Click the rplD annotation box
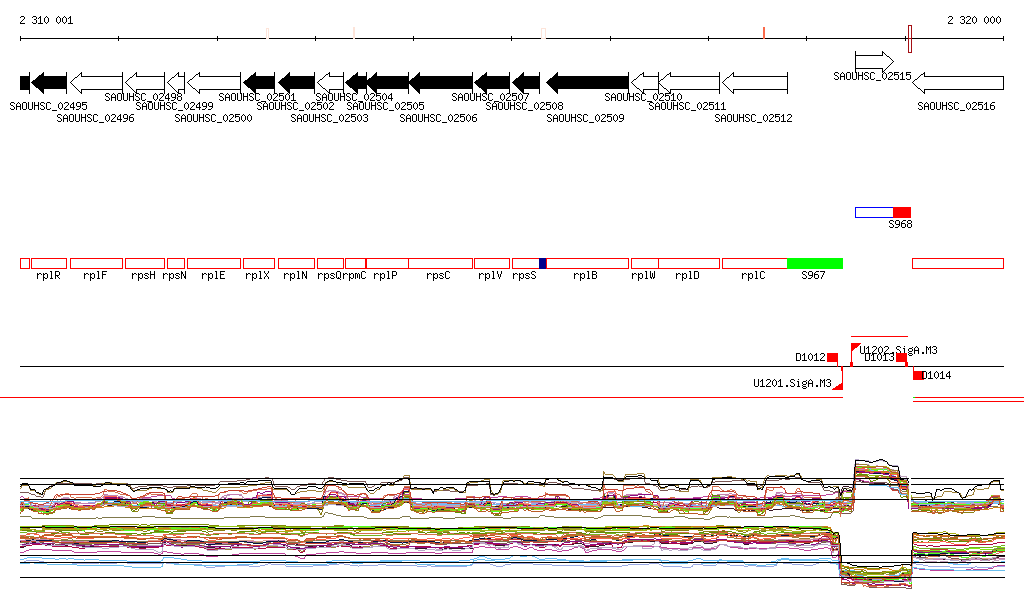This screenshot has height=611, width=1024. click(x=688, y=263)
